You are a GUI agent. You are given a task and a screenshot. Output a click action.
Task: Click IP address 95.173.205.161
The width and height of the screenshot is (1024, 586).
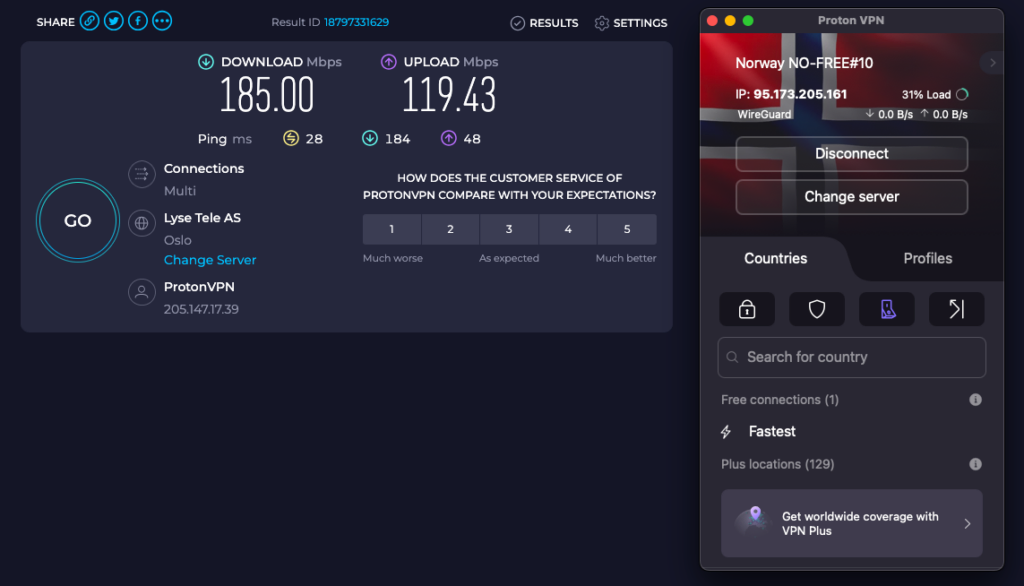coord(800,95)
